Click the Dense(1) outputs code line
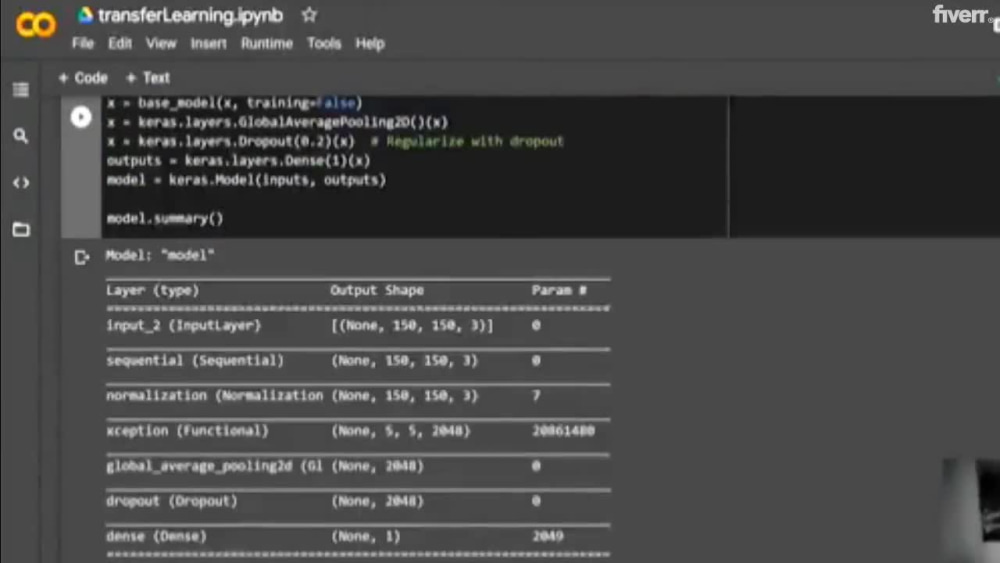 (239, 161)
